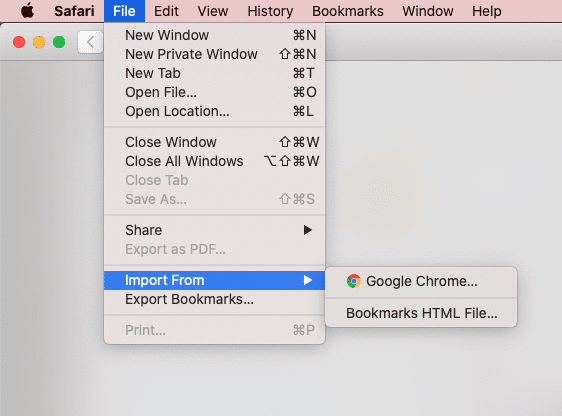Open the History menu
The width and height of the screenshot is (562, 416).
click(x=270, y=11)
